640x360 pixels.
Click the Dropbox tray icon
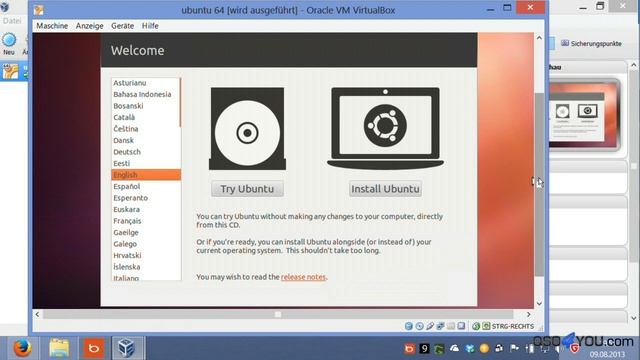click(x=469, y=348)
